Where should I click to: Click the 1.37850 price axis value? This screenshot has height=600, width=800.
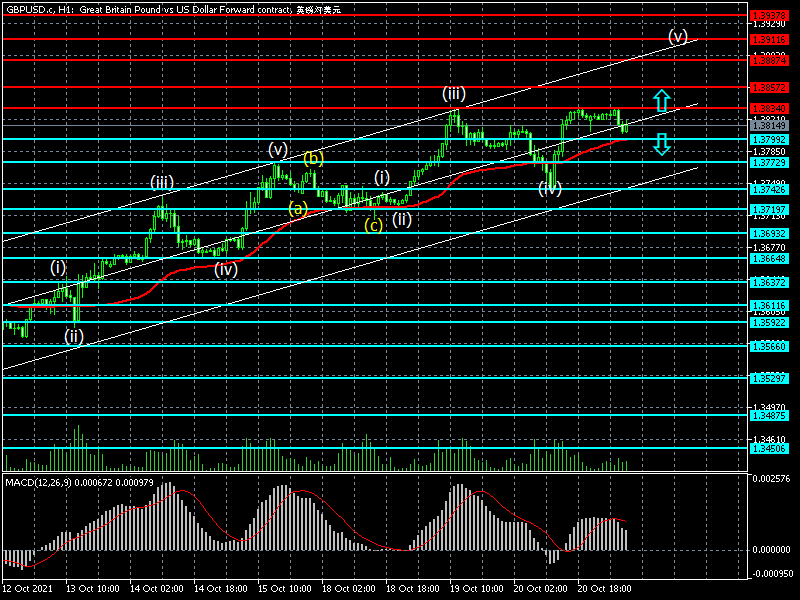click(x=769, y=152)
